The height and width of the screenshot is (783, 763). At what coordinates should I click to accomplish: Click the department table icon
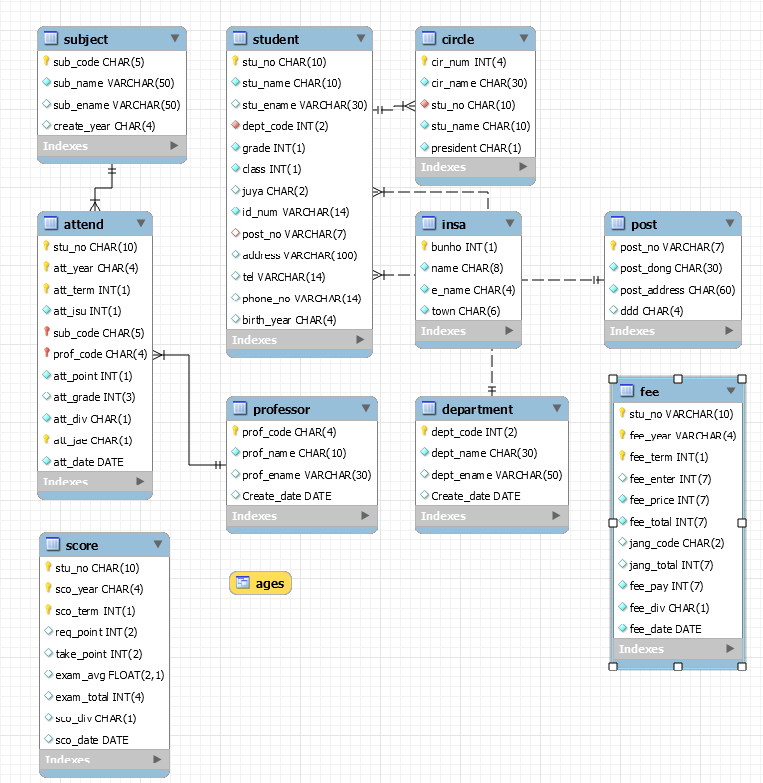coord(429,408)
